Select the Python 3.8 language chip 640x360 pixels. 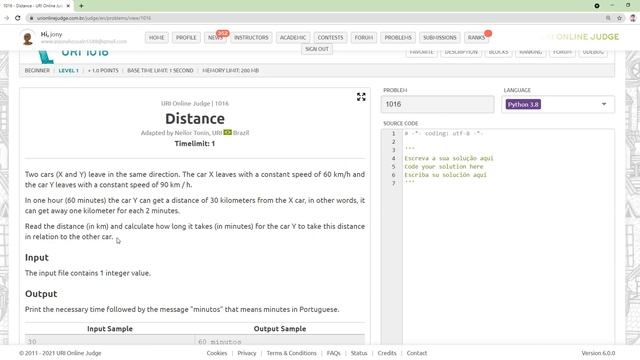[x=523, y=104]
